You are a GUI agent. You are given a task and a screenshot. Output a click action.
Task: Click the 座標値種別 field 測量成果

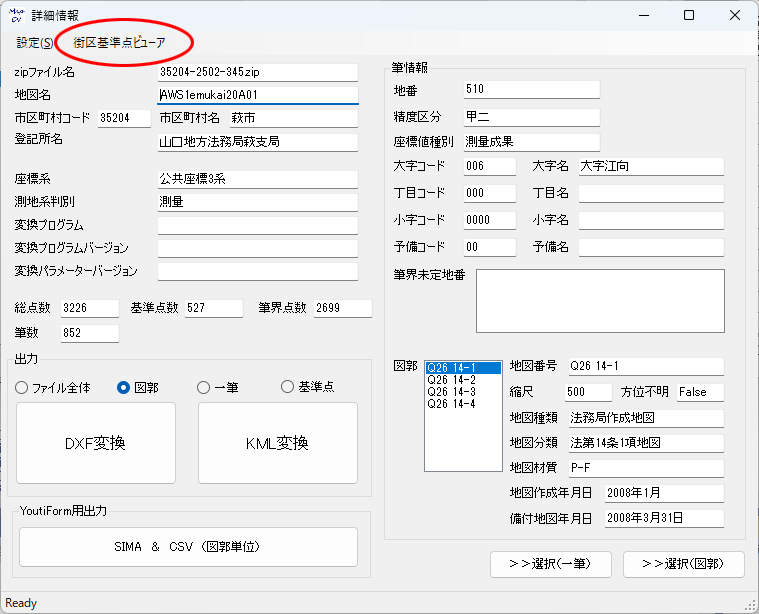point(531,142)
